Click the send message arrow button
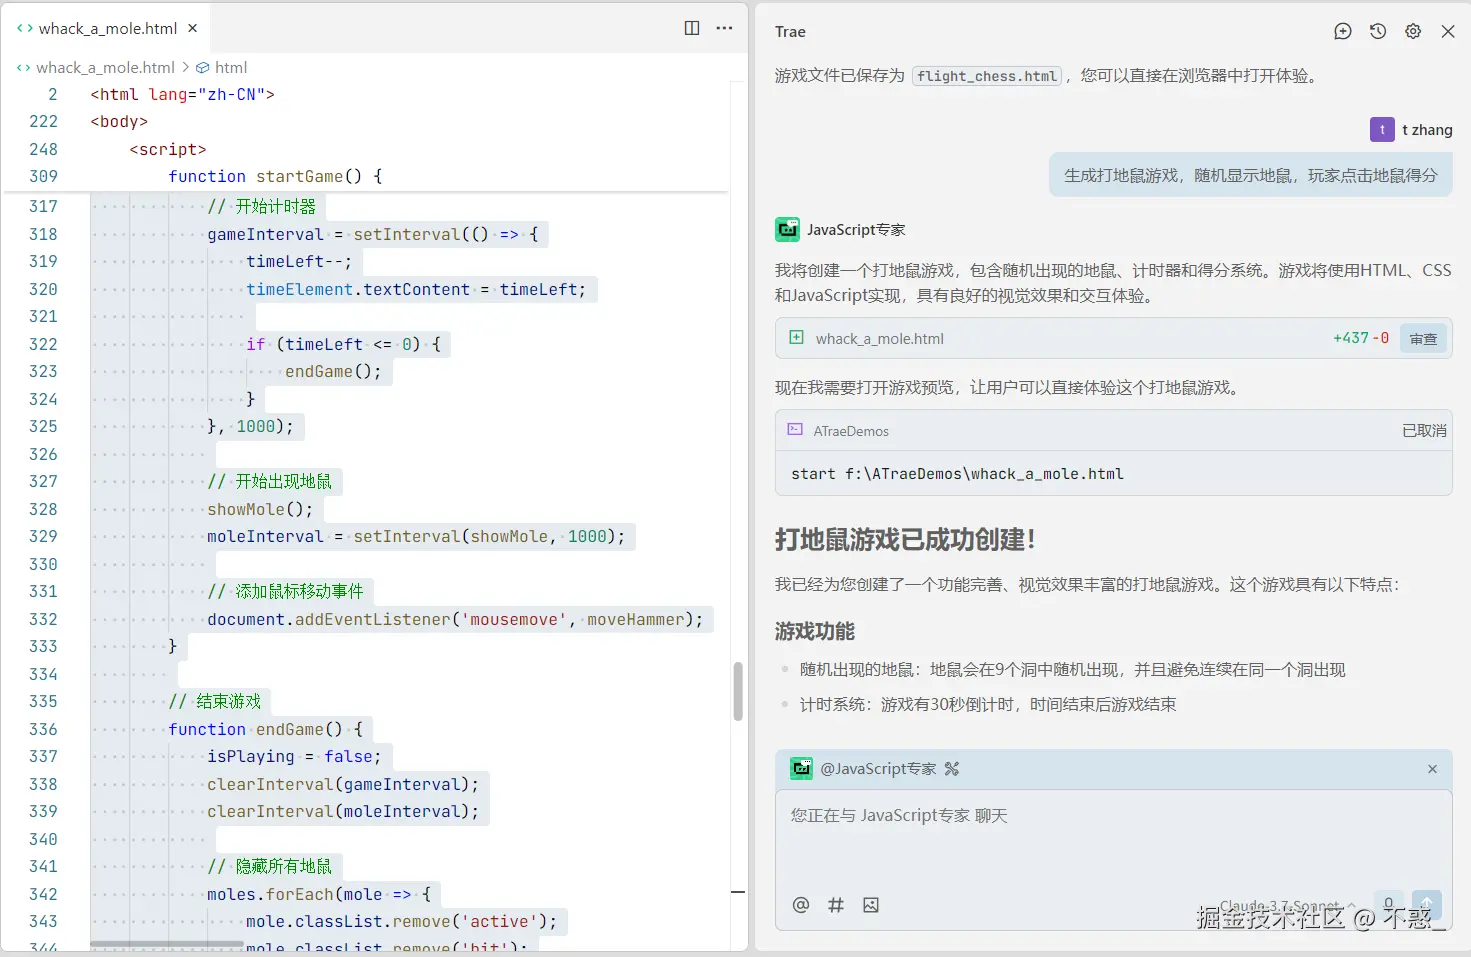The width and height of the screenshot is (1471, 957). 1427,904
